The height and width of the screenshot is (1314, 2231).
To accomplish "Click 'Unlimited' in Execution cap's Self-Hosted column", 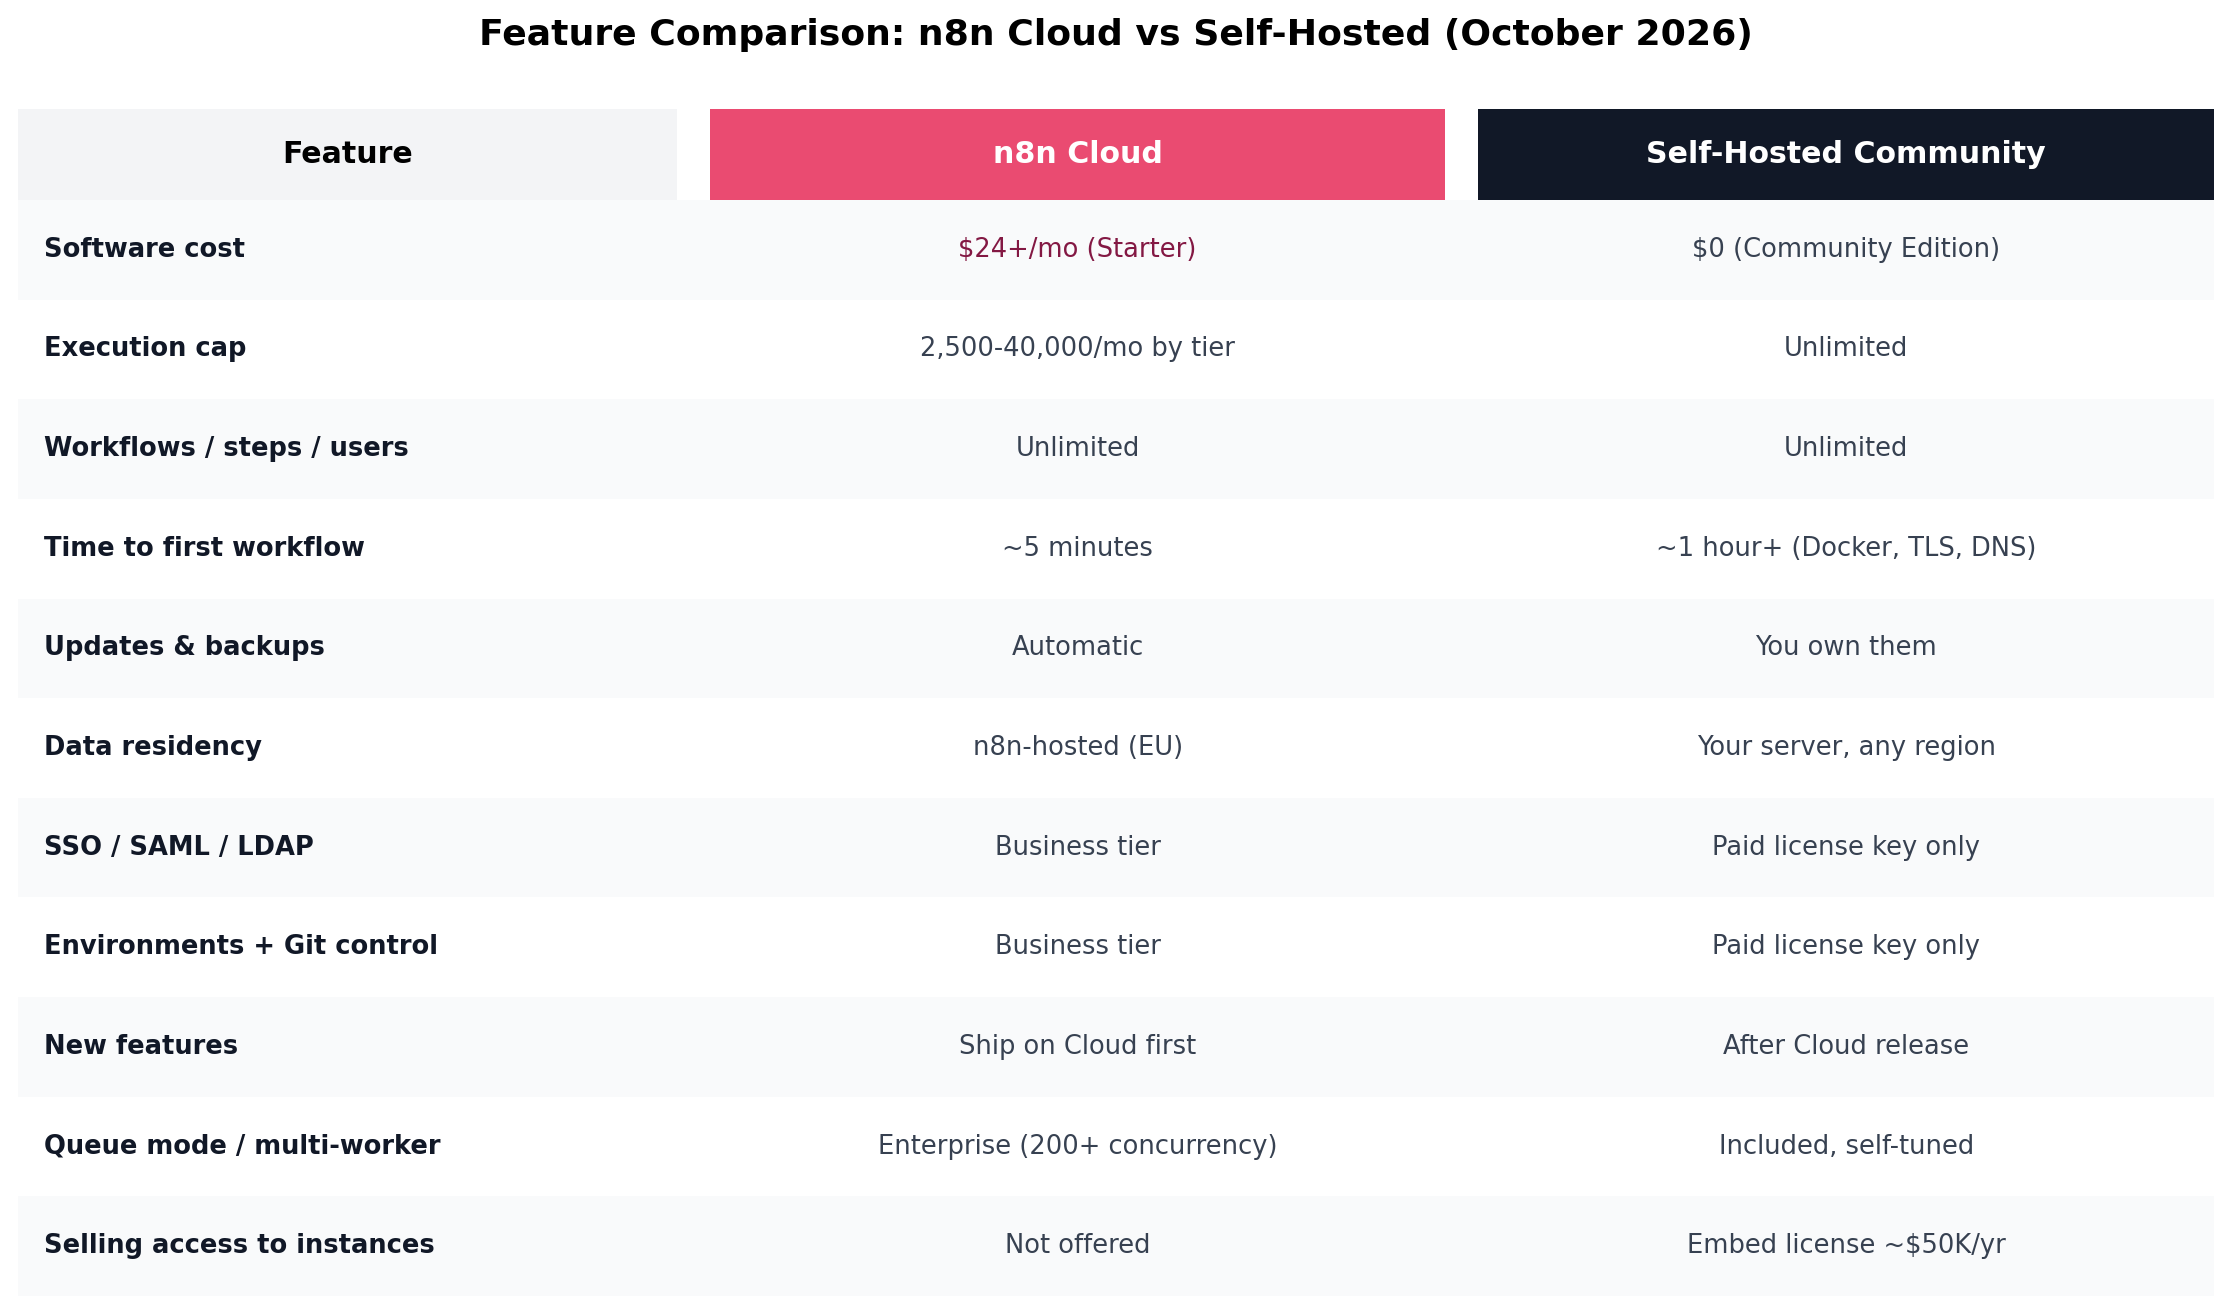I will coord(1845,348).
